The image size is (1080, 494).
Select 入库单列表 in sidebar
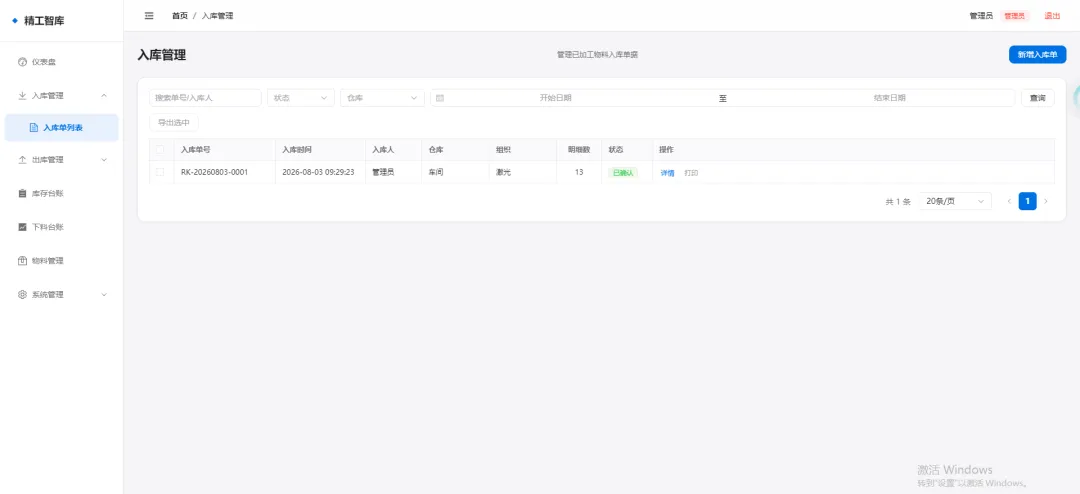coord(62,127)
